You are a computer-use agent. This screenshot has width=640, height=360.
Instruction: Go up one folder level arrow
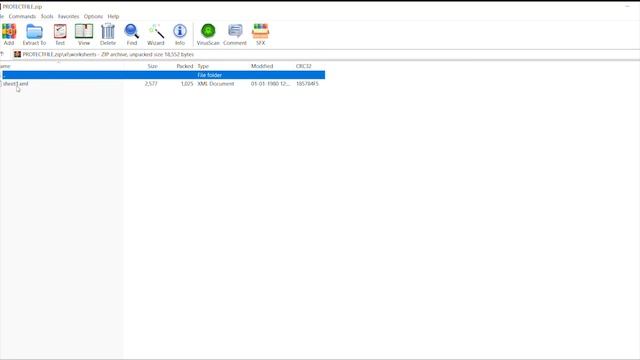tap(2, 54)
